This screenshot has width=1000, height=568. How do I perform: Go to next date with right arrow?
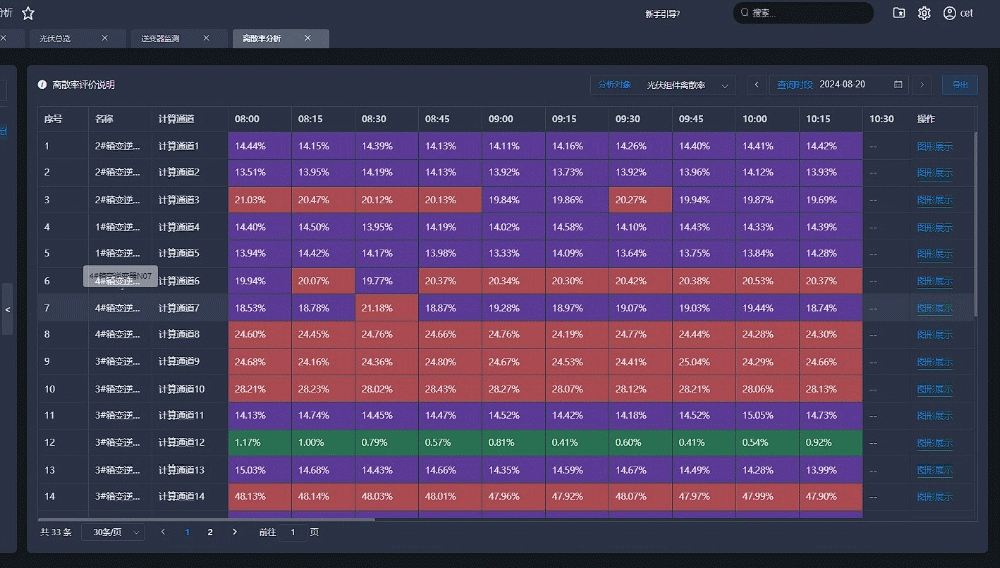922,85
